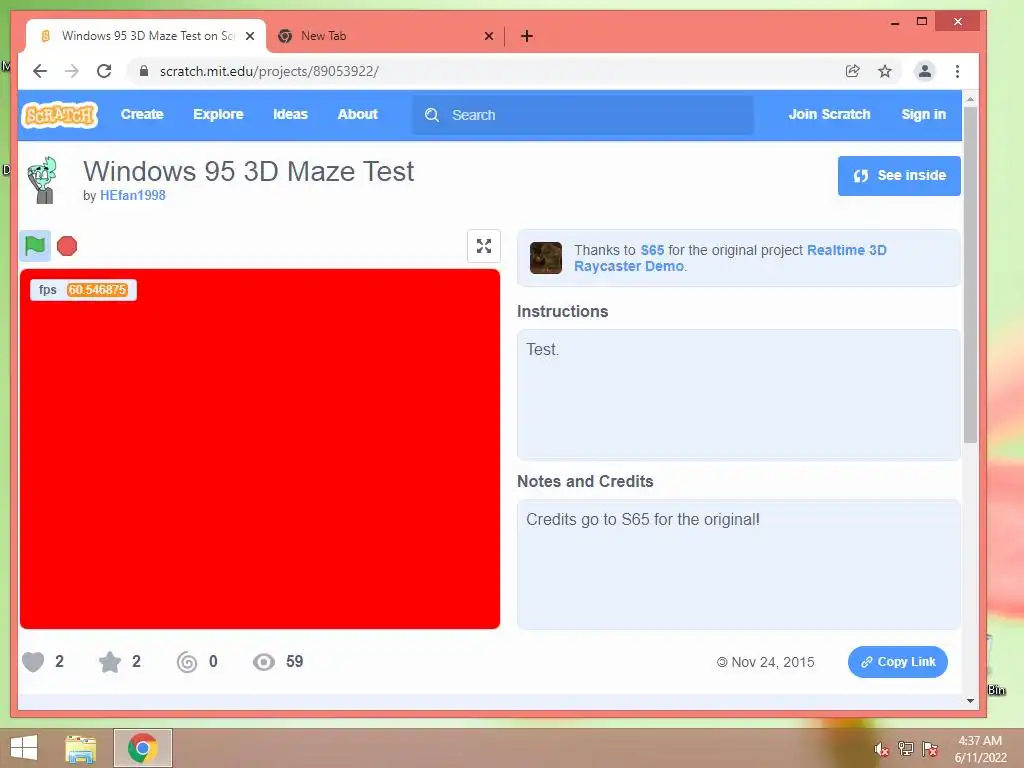Image resolution: width=1024 pixels, height=768 pixels.
Task: Click the views eye icon
Action: tap(264, 662)
